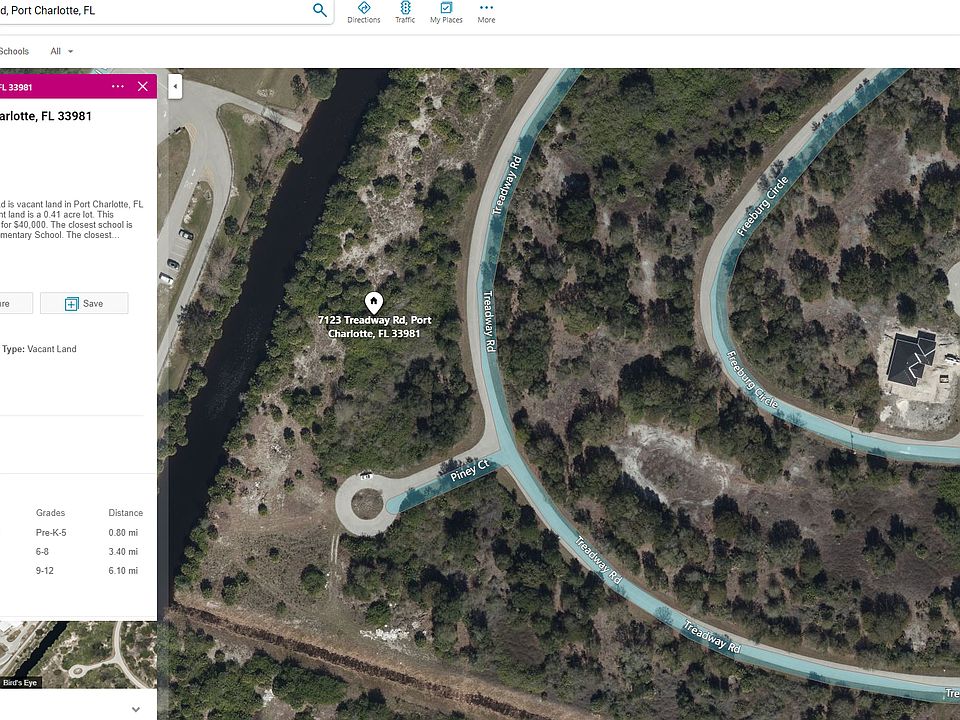This screenshot has width=960, height=720.
Task: Click the Piney Ct street label
Action: pos(468,471)
